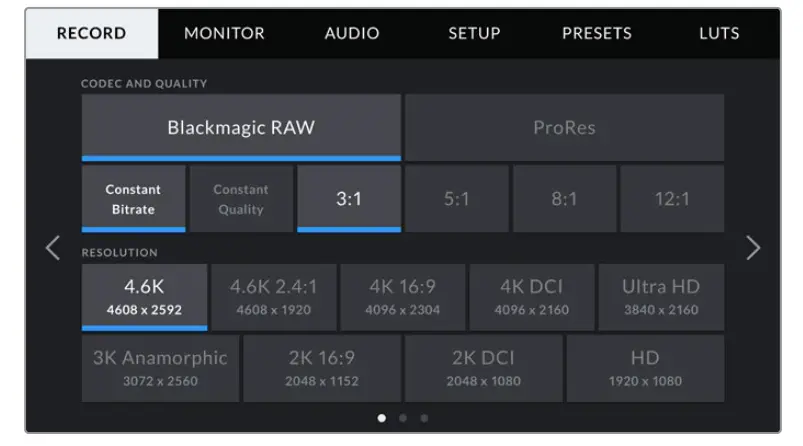The height and width of the screenshot is (446, 803).
Task: Switch to the AUDIO tab
Action: tap(352, 33)
